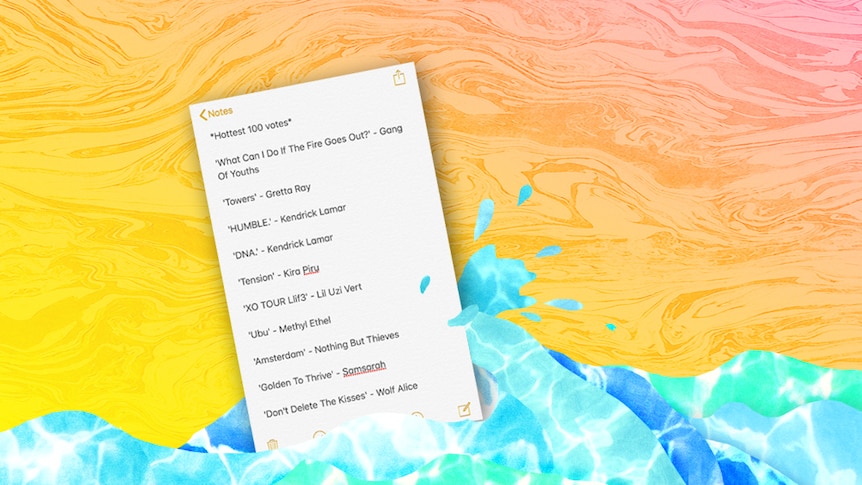Screen dimensions: 862x485
Task: Tap the share icon on the note
Action: pos(399,78)
